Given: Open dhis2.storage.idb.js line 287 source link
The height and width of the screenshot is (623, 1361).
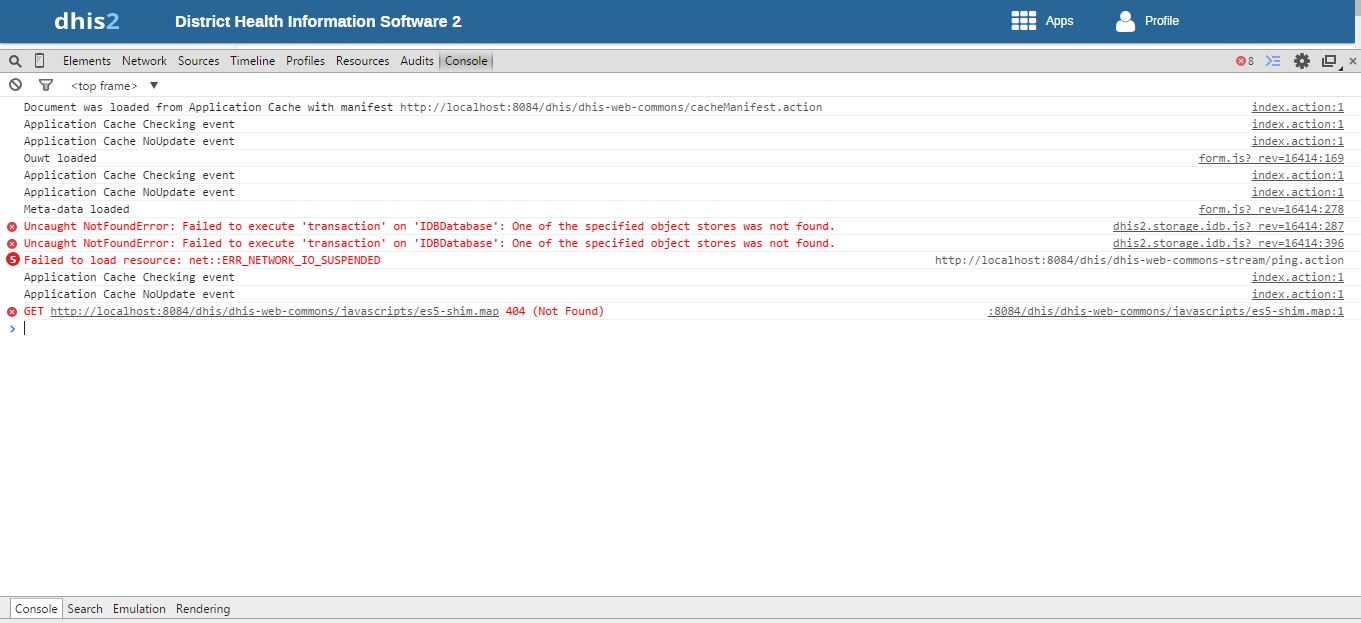Looking at the screenshot, I should pyautogui.click(x=1228, y=226).
